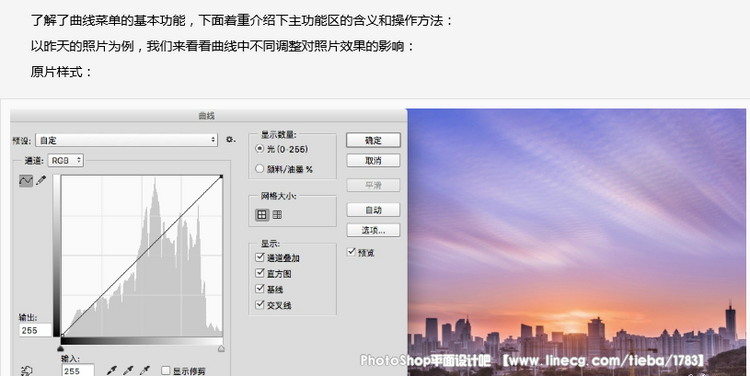The width and height of the screenshot is (750, 376).
Task: Pick the white point eyedropper
Action: (144, 370)
